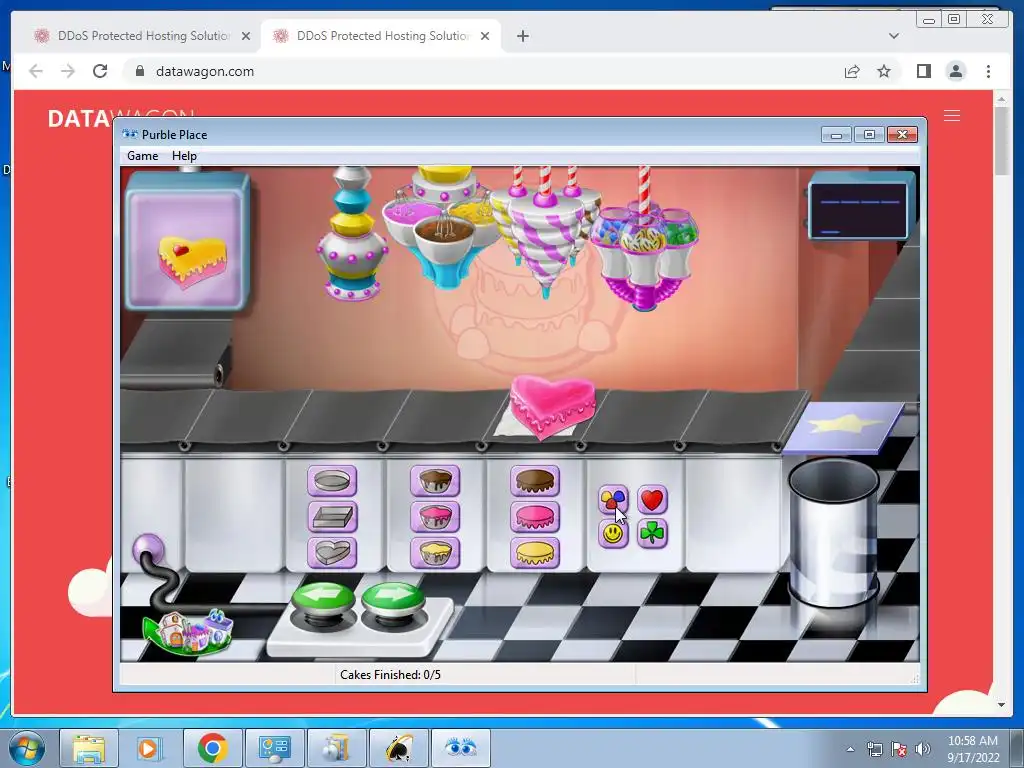Bookmark this page with the star
Viewport: 1024px width, 768px height.
coord(884,71)
